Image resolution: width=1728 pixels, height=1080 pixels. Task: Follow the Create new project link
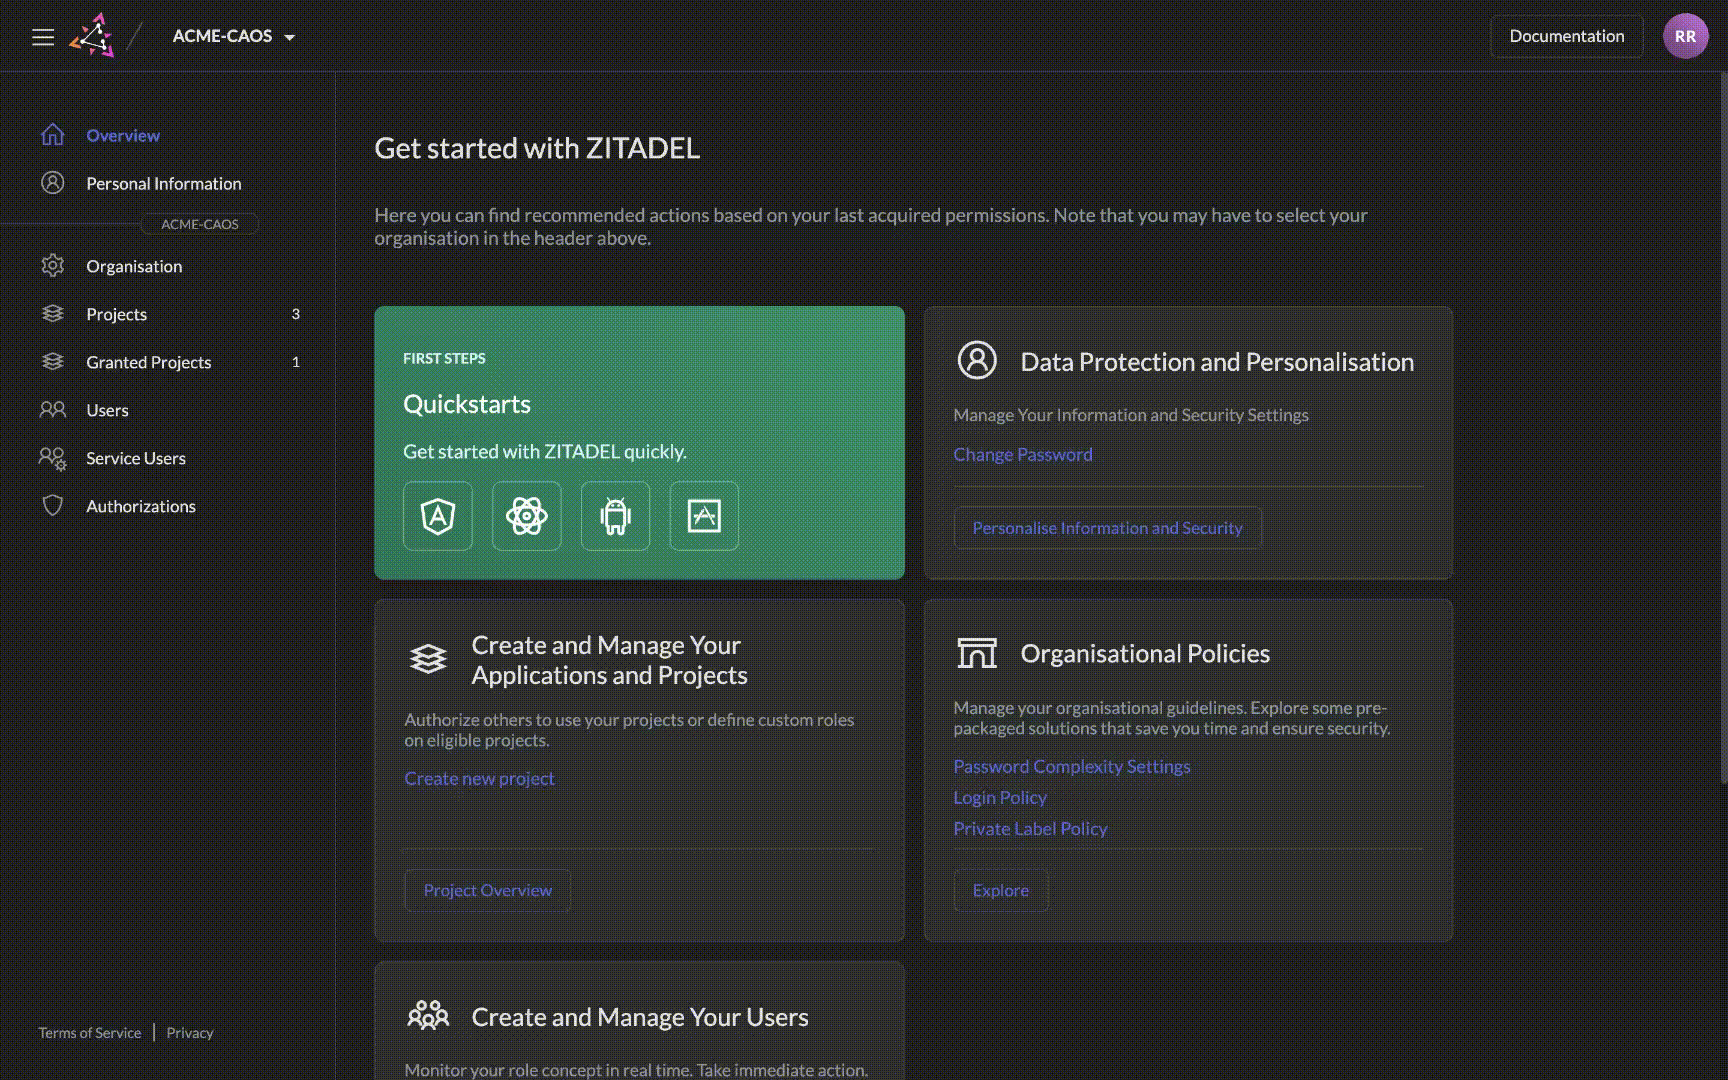coord(479,778)
